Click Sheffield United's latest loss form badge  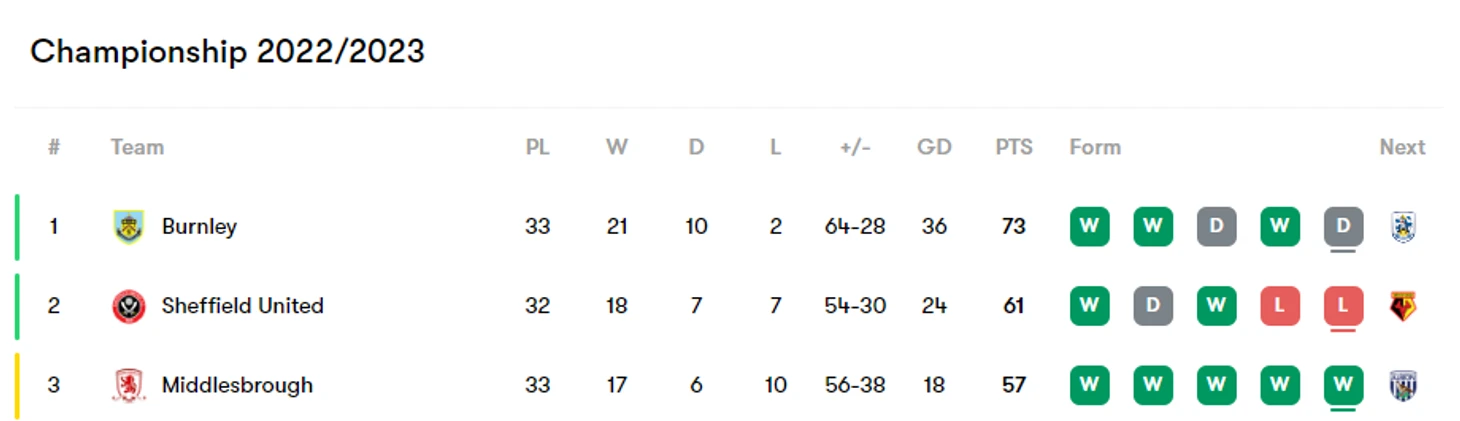coord(1343,306)
